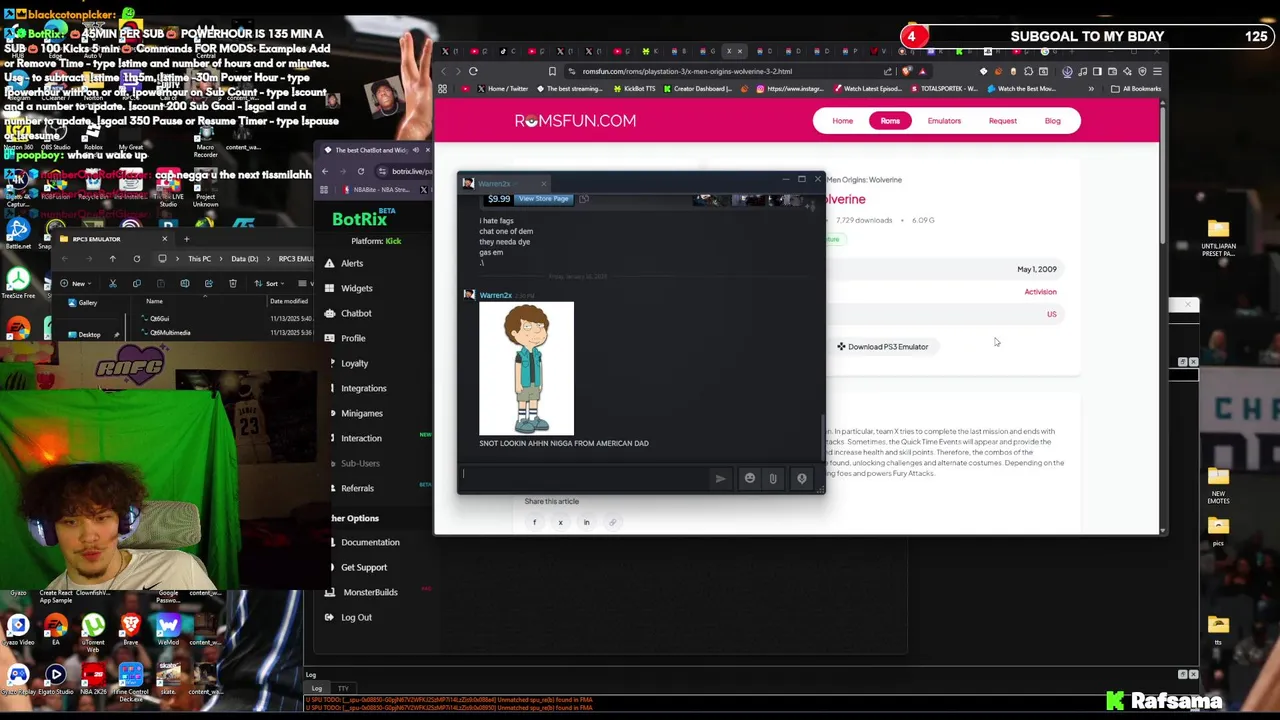Click This PC in the breadcrumb path
Image resolution: width=1280 pixels, height=720 pixels.
pos(199,259)
